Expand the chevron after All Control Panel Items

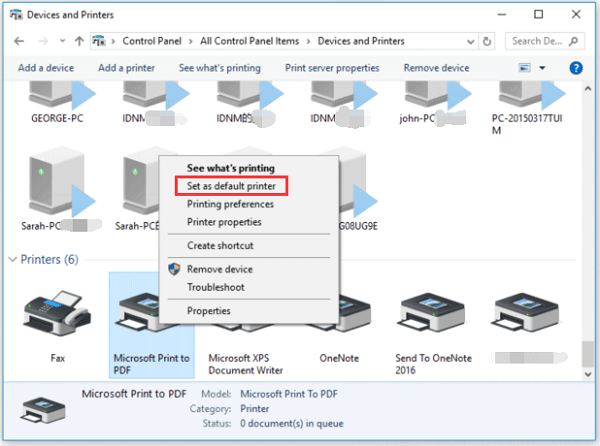[308, 41]
